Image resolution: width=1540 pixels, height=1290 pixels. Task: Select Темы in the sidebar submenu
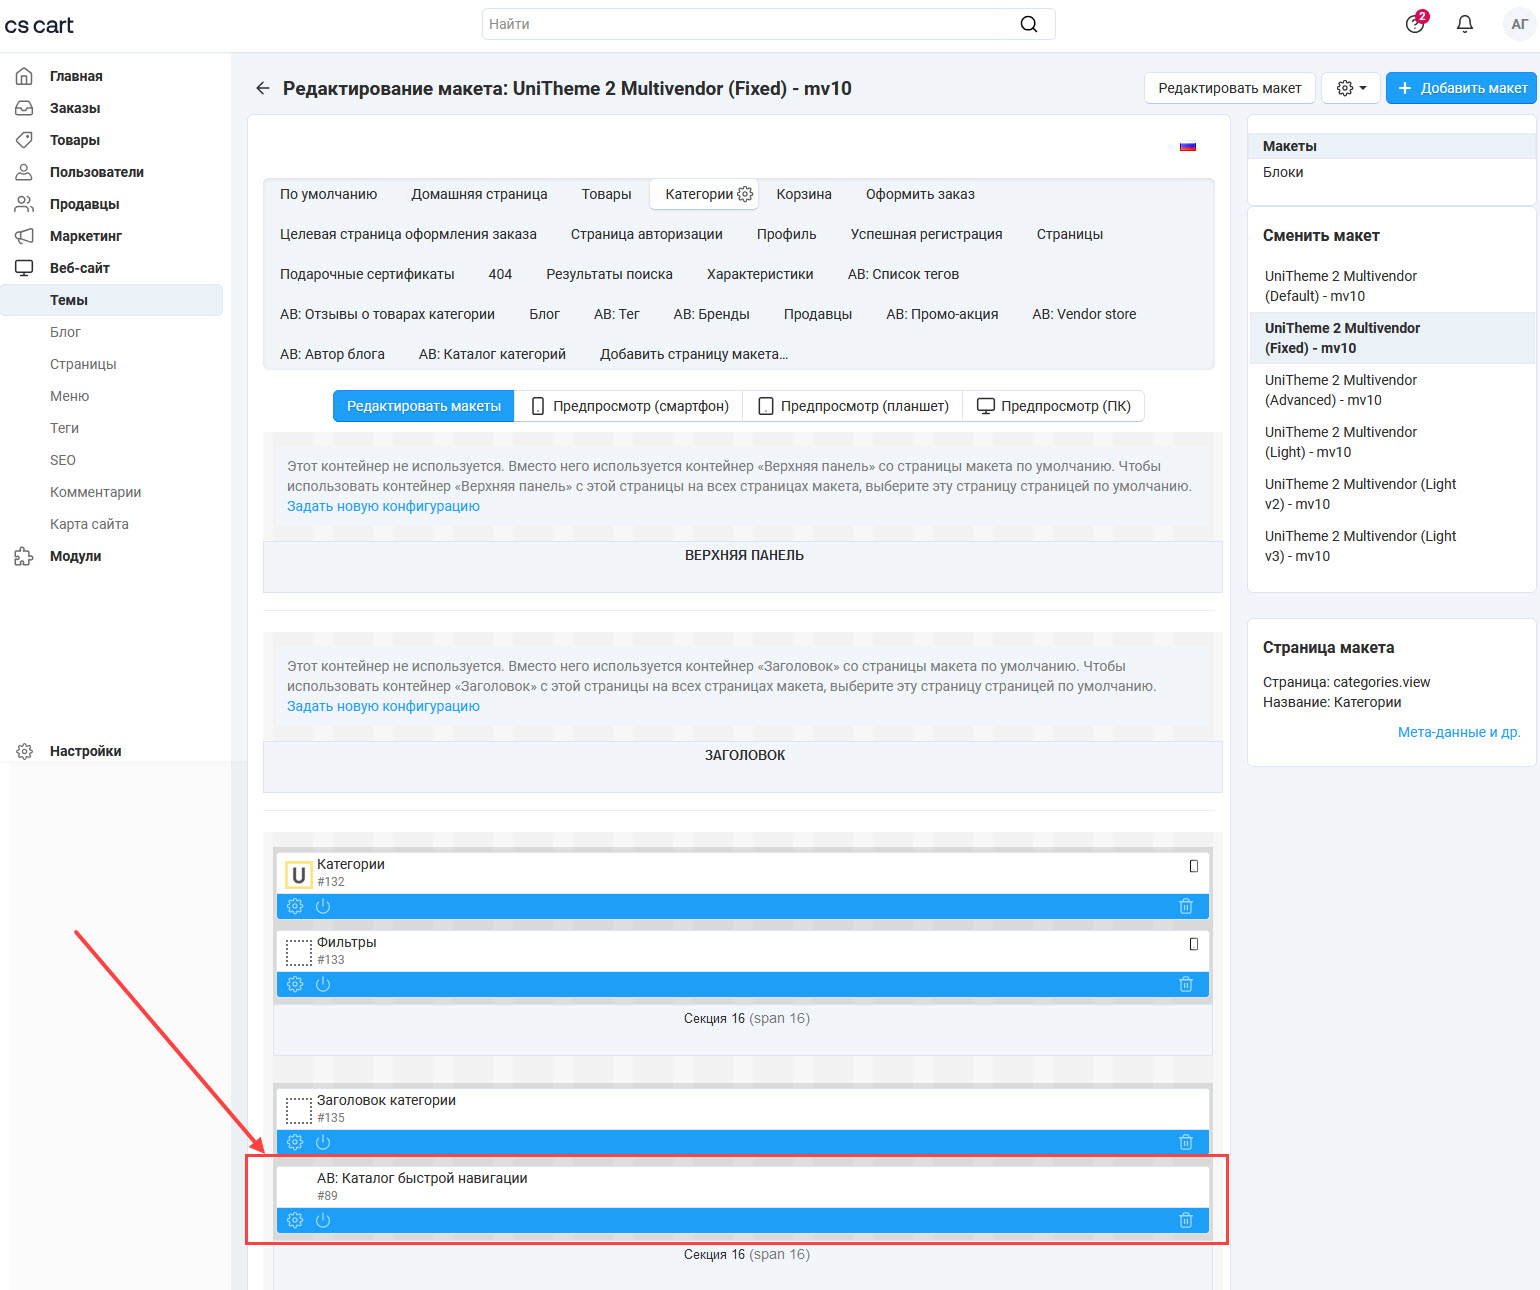click(112, 300)
